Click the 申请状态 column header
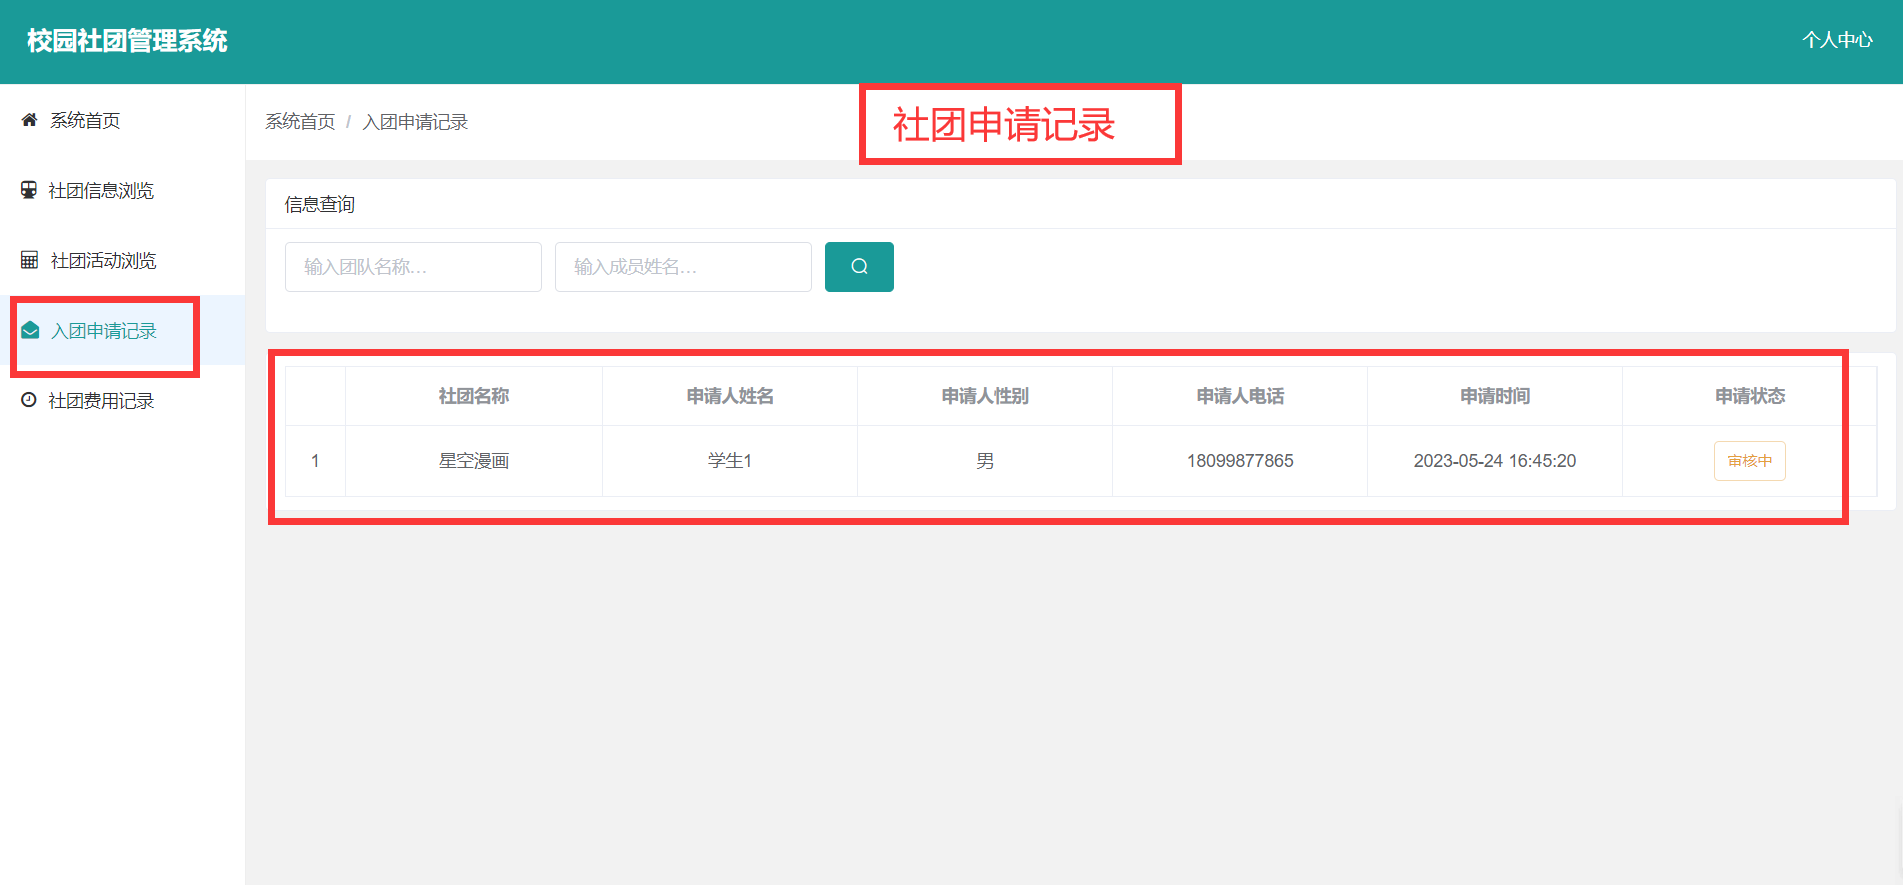The width and height of the screenshot is (1903, 885). pos(1749,396)
